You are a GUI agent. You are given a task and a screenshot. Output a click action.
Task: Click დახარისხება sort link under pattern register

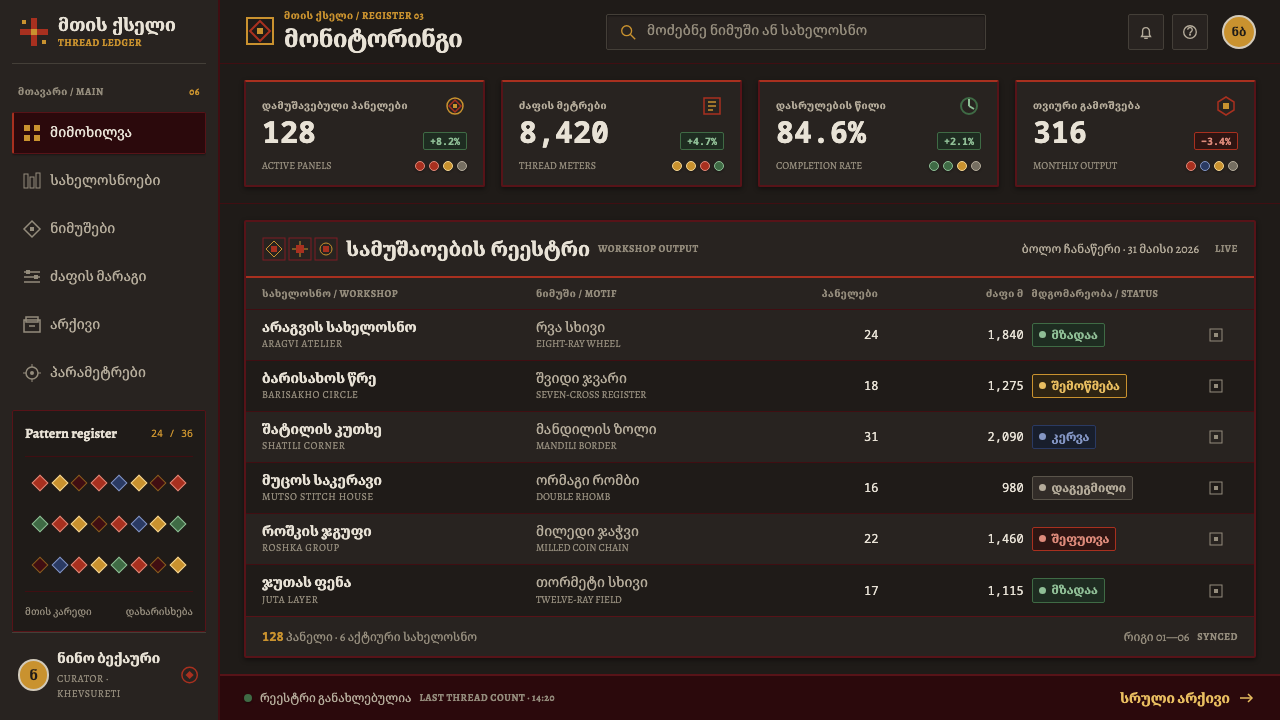[159, 611]
